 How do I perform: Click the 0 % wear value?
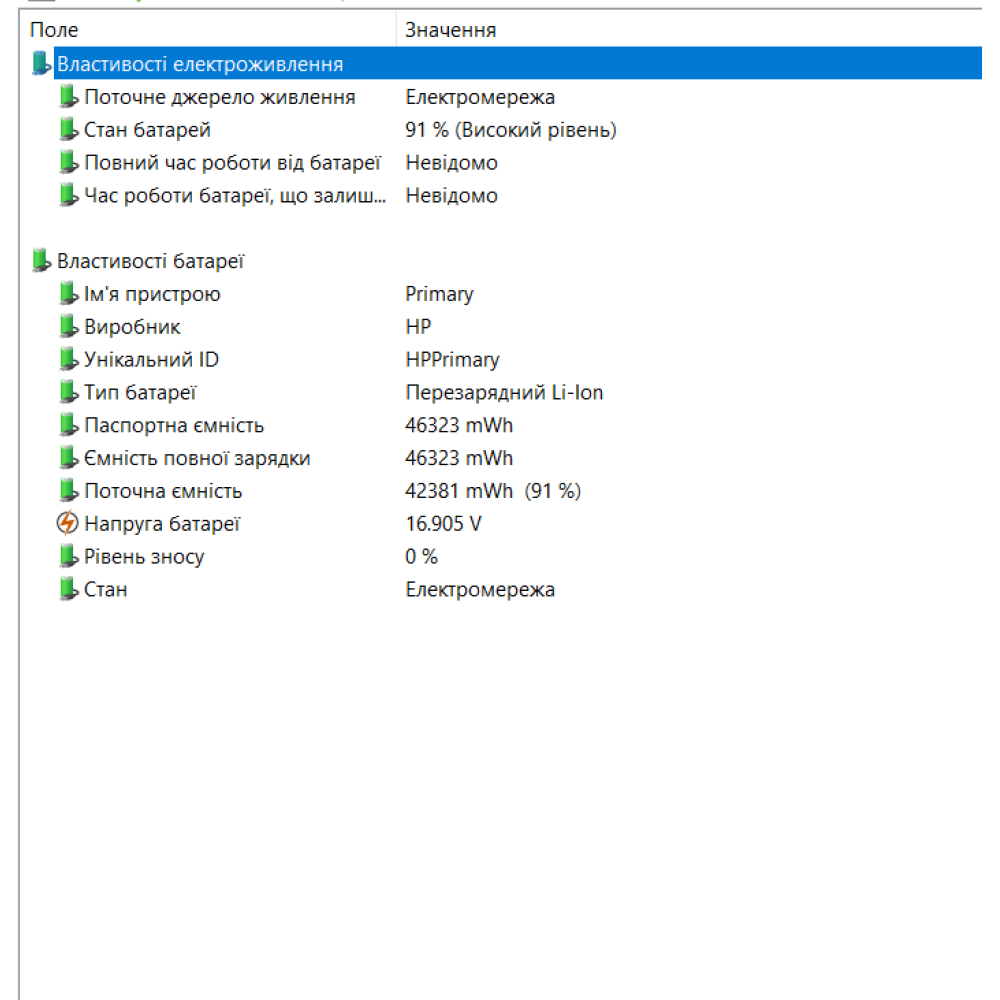[x=422, y=556]
